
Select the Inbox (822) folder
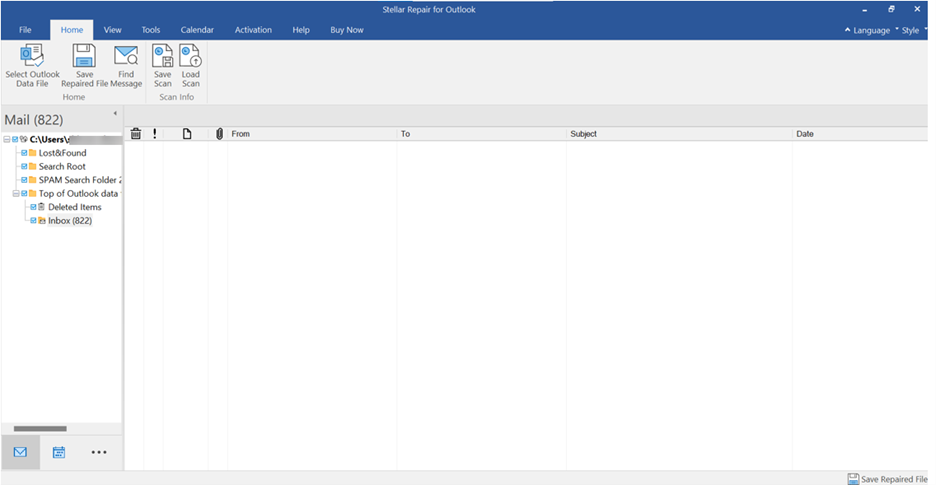(70, 220)
